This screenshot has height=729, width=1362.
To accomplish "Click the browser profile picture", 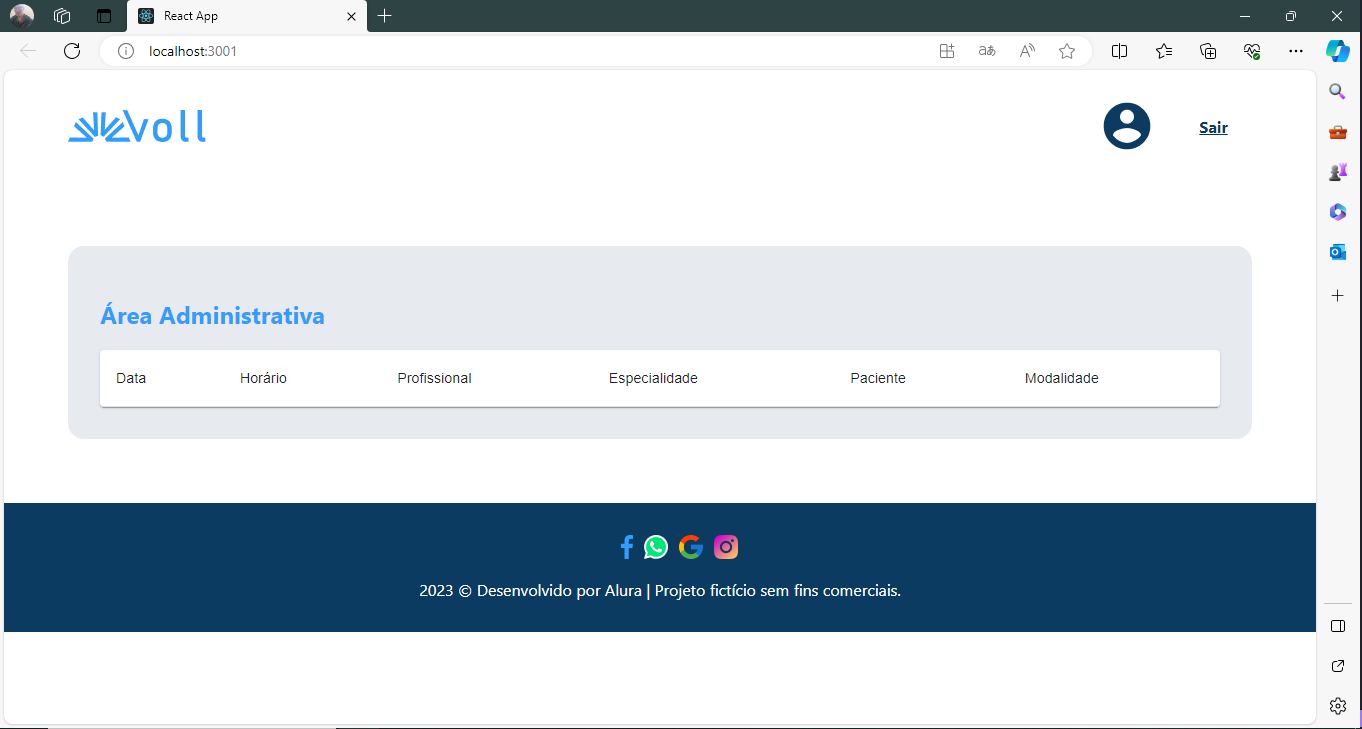I will tap(22, 16).
